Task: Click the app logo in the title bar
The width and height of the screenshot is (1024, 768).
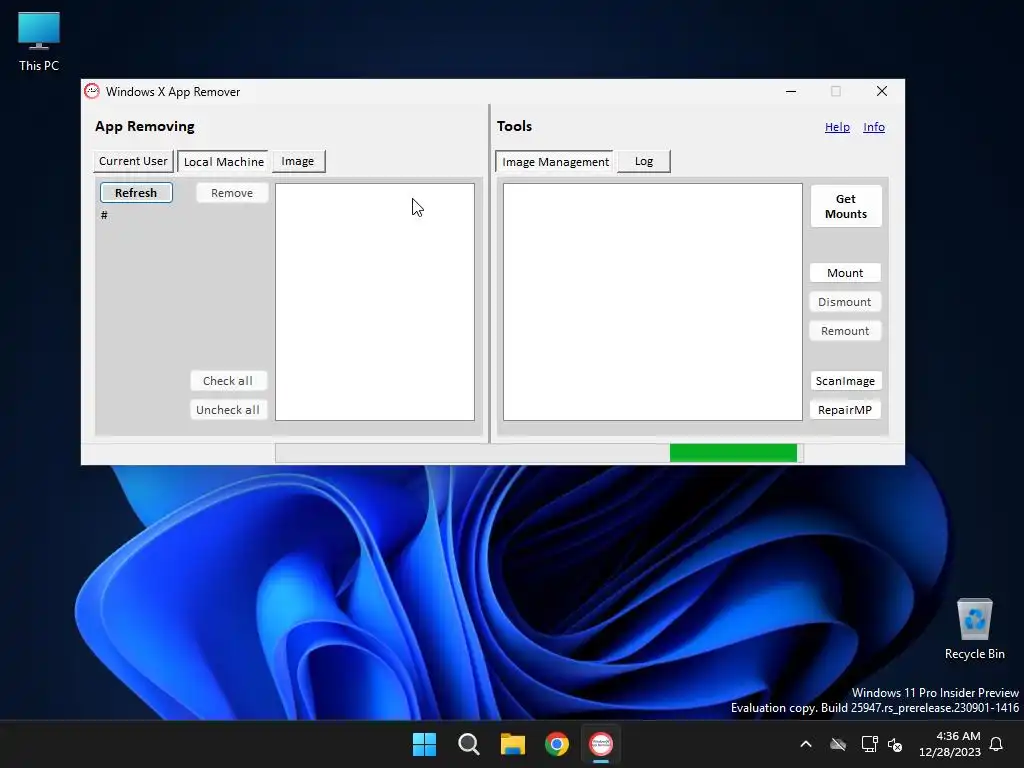Action: point(92,91)
